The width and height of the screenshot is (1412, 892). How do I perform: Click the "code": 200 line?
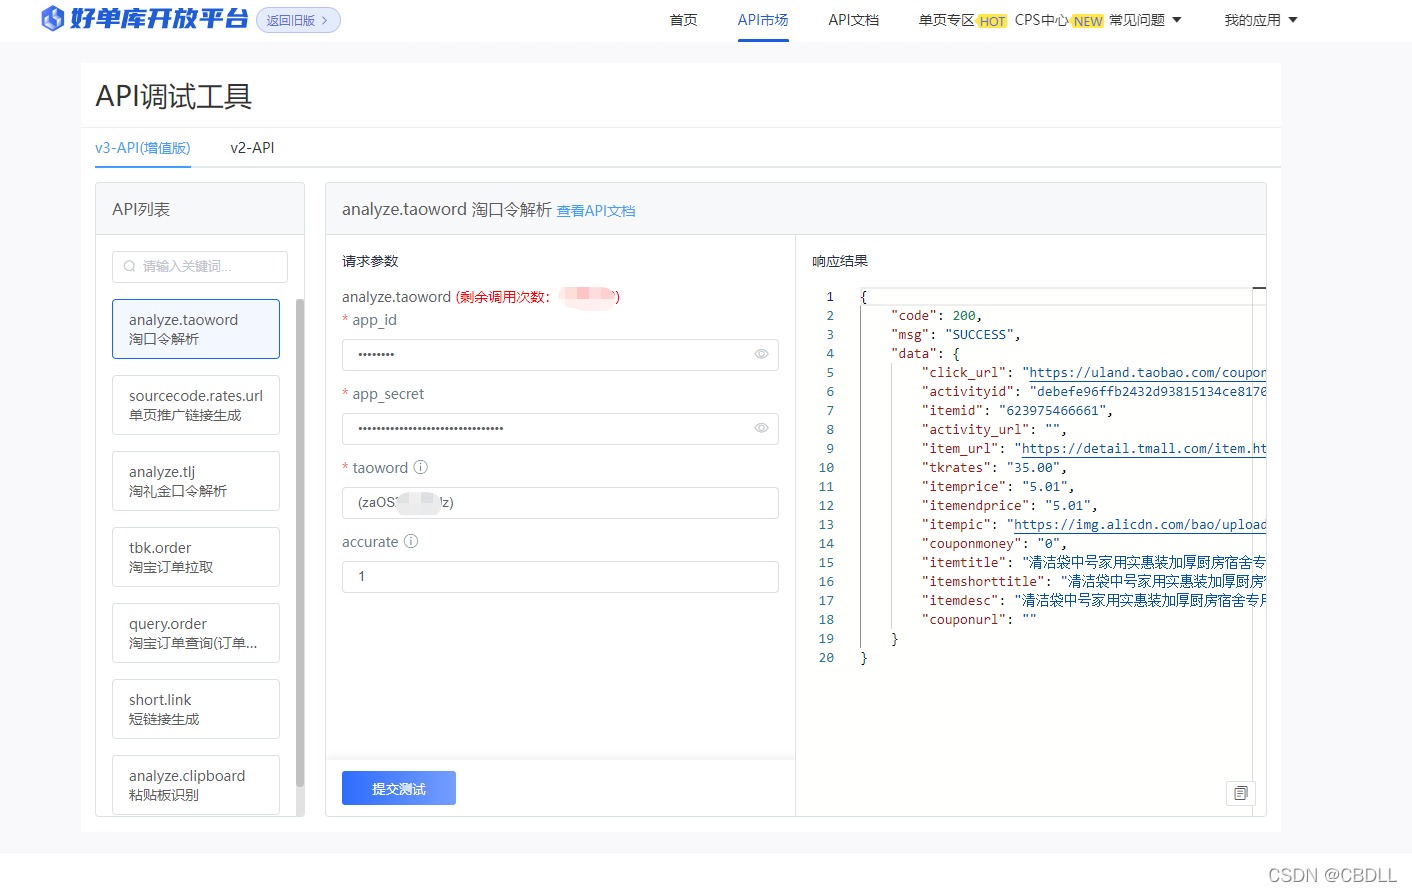(936, 316)
